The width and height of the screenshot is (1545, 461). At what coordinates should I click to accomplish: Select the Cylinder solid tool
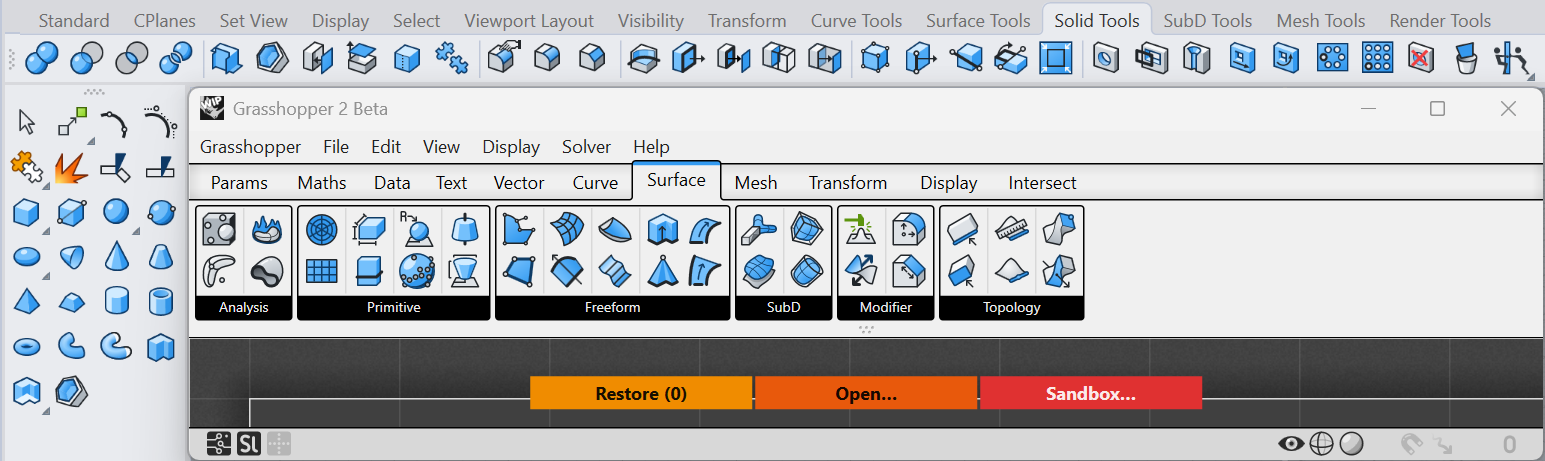(117, 301)
